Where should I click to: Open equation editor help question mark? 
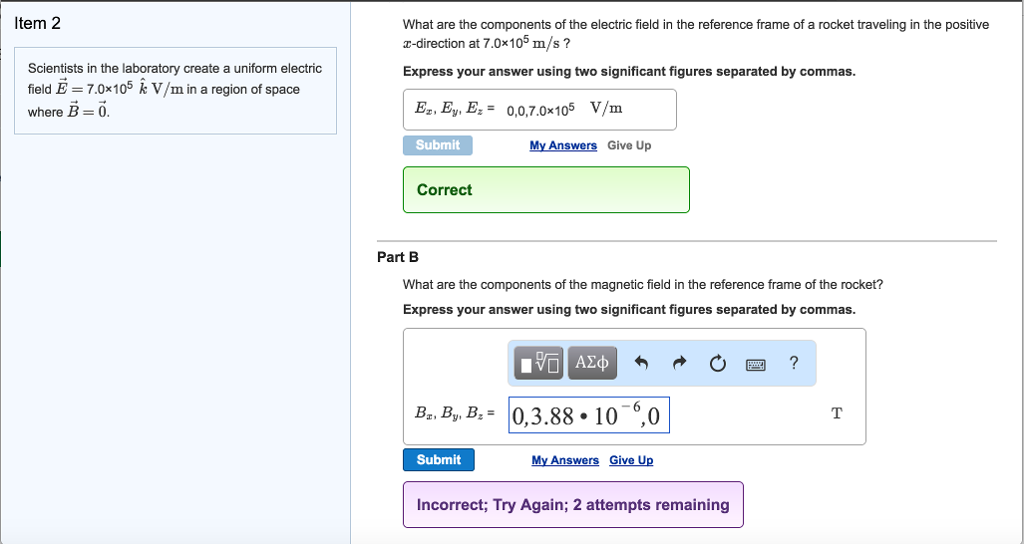(794, 363)
